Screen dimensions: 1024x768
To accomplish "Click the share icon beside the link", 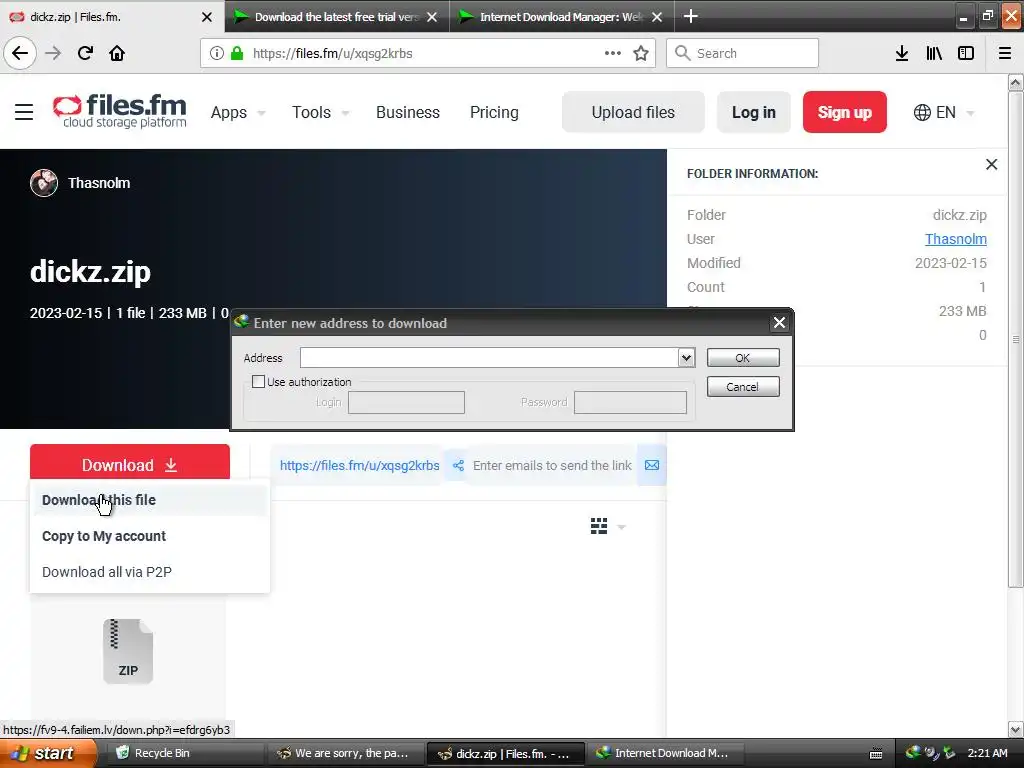I will click(458, 466).
